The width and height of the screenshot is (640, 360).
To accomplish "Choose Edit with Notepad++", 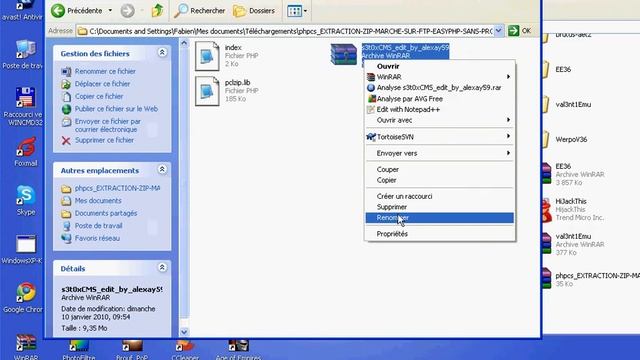I will pyautogui.click(x=440, y=109).
